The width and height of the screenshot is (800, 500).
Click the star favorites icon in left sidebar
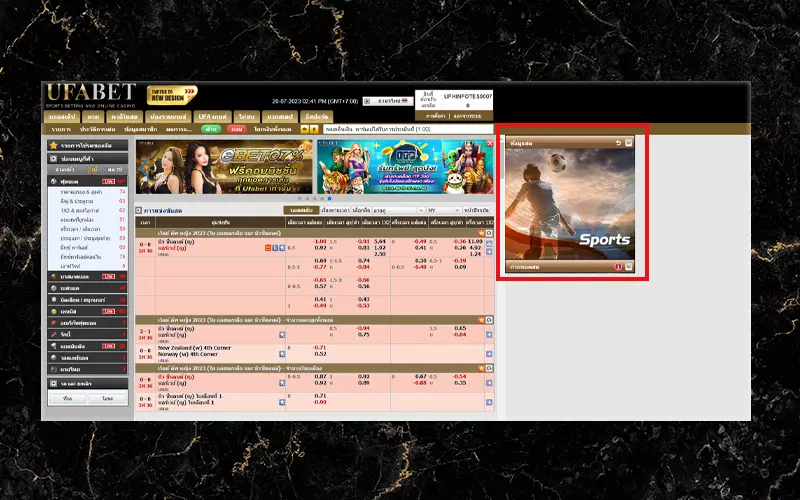point(53,145)
